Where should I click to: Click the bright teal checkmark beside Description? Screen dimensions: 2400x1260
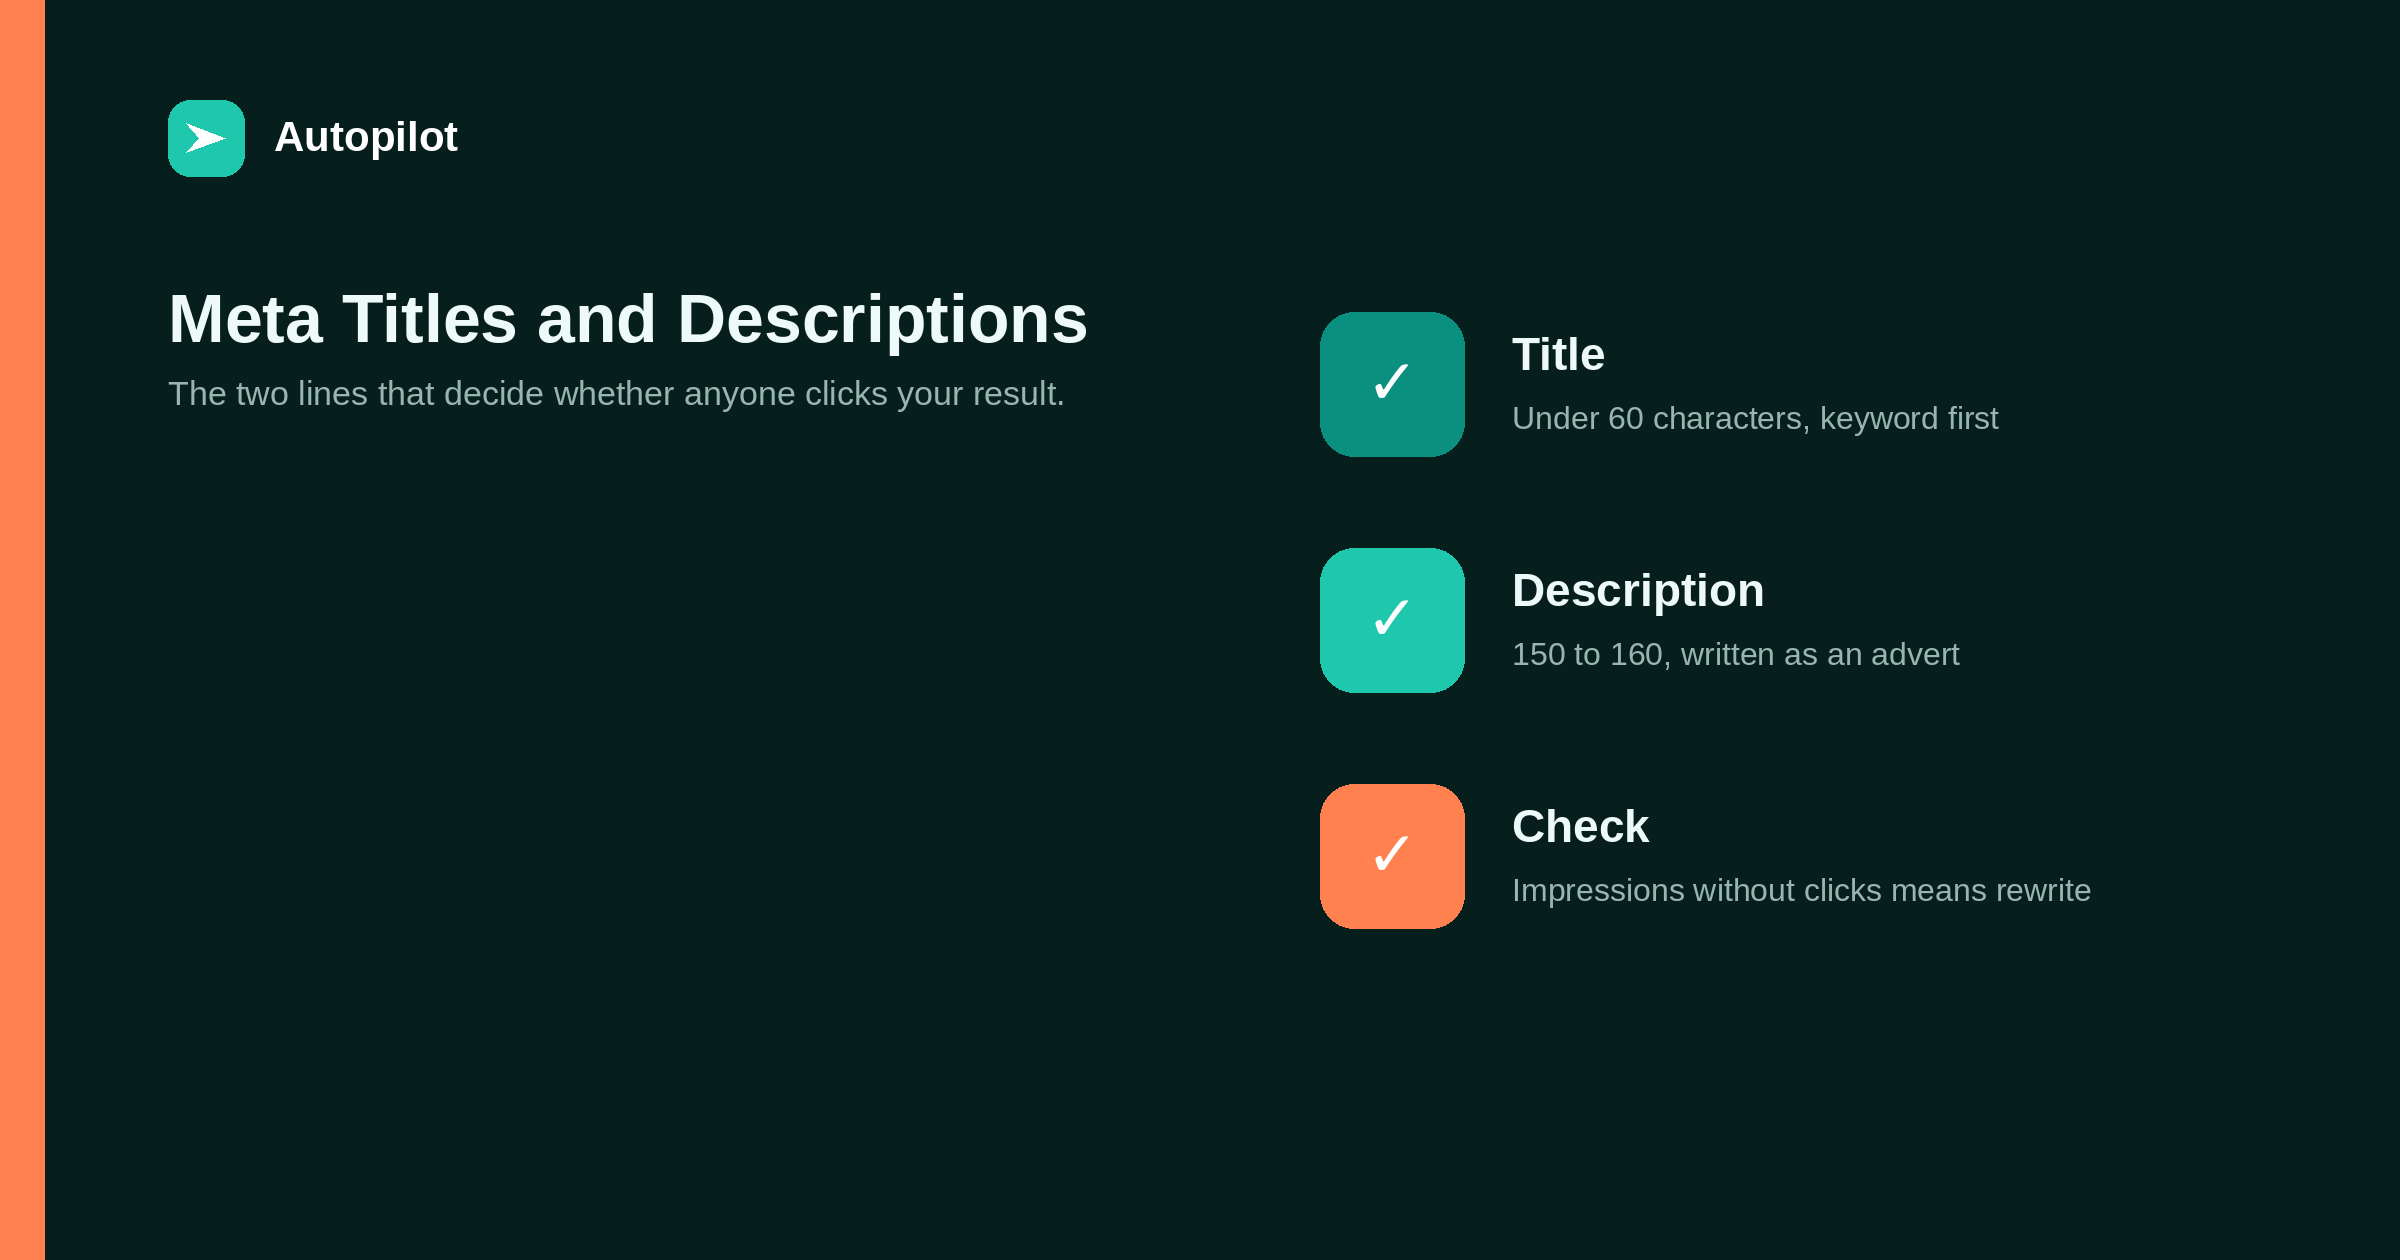coord(1392,620)
